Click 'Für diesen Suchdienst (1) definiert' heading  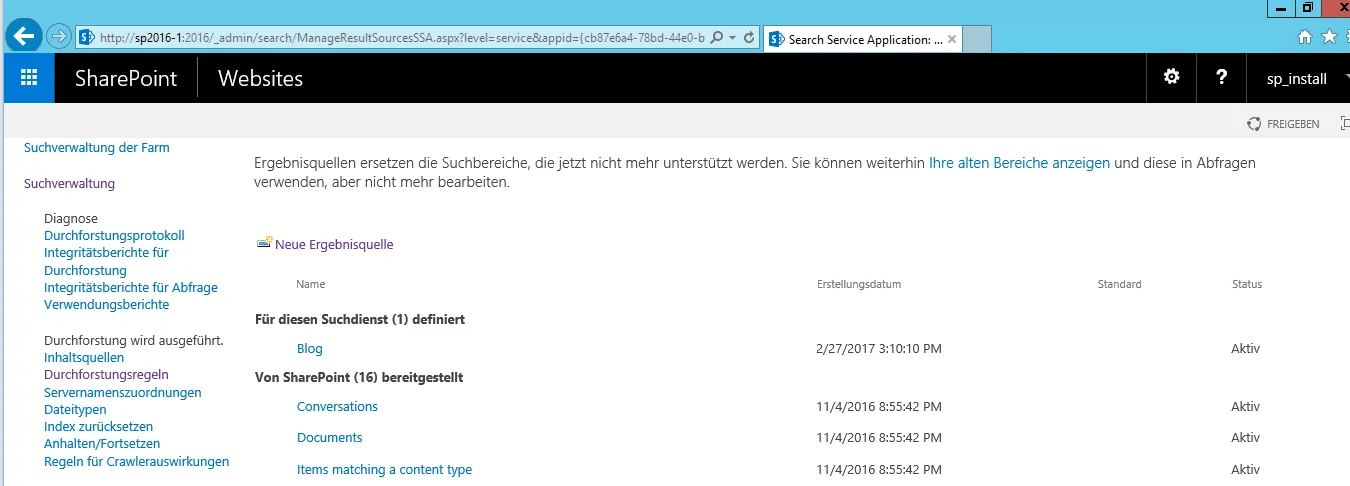pos(360,319)
